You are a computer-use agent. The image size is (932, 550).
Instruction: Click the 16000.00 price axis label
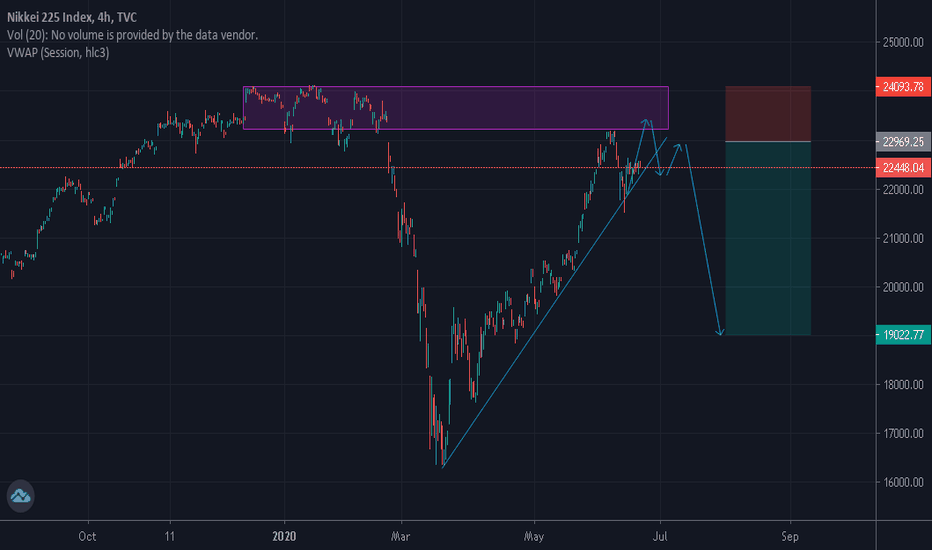(x=903, y=482)
